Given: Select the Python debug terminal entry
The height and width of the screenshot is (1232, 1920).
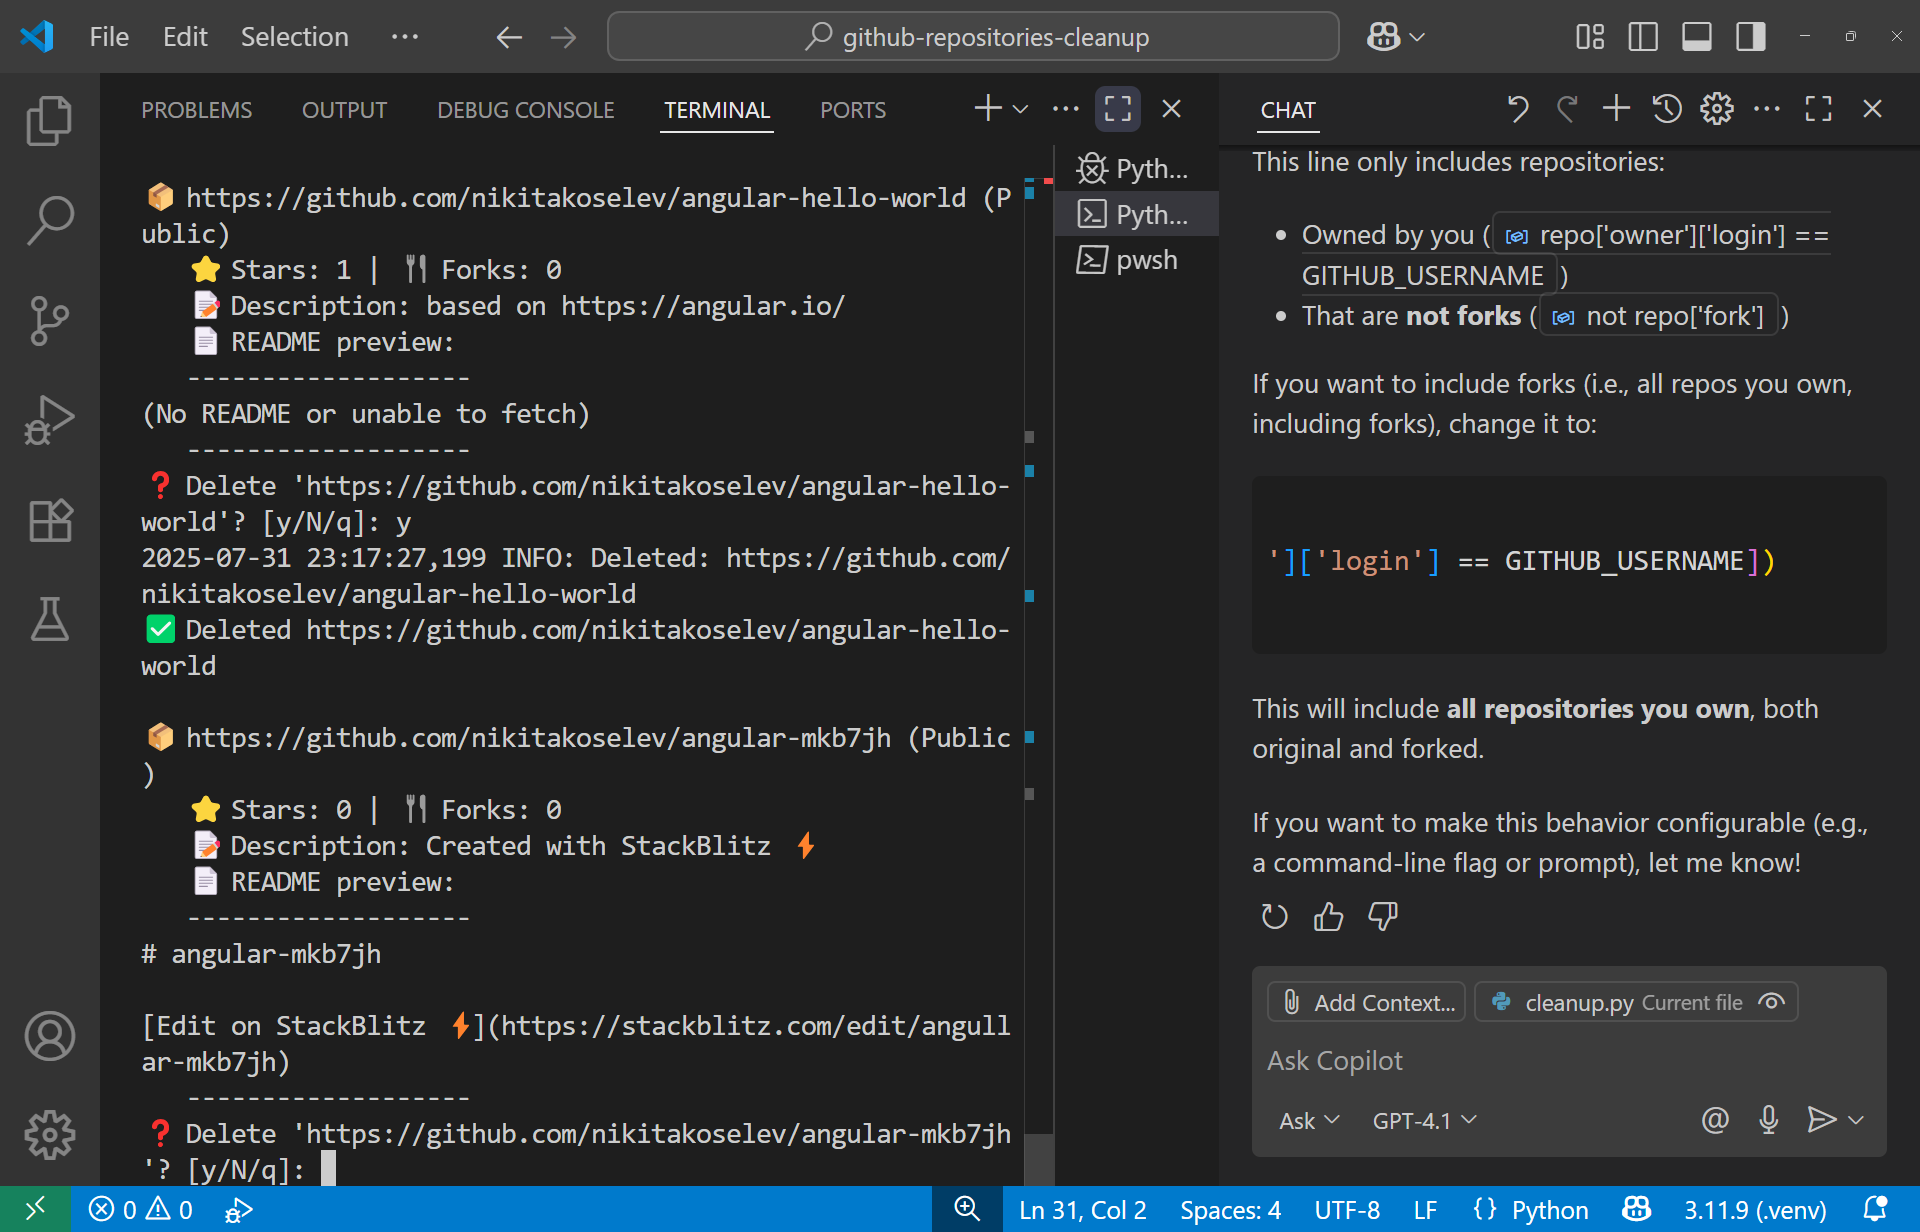Looking at the screenshot, I should coord(1136,168).
